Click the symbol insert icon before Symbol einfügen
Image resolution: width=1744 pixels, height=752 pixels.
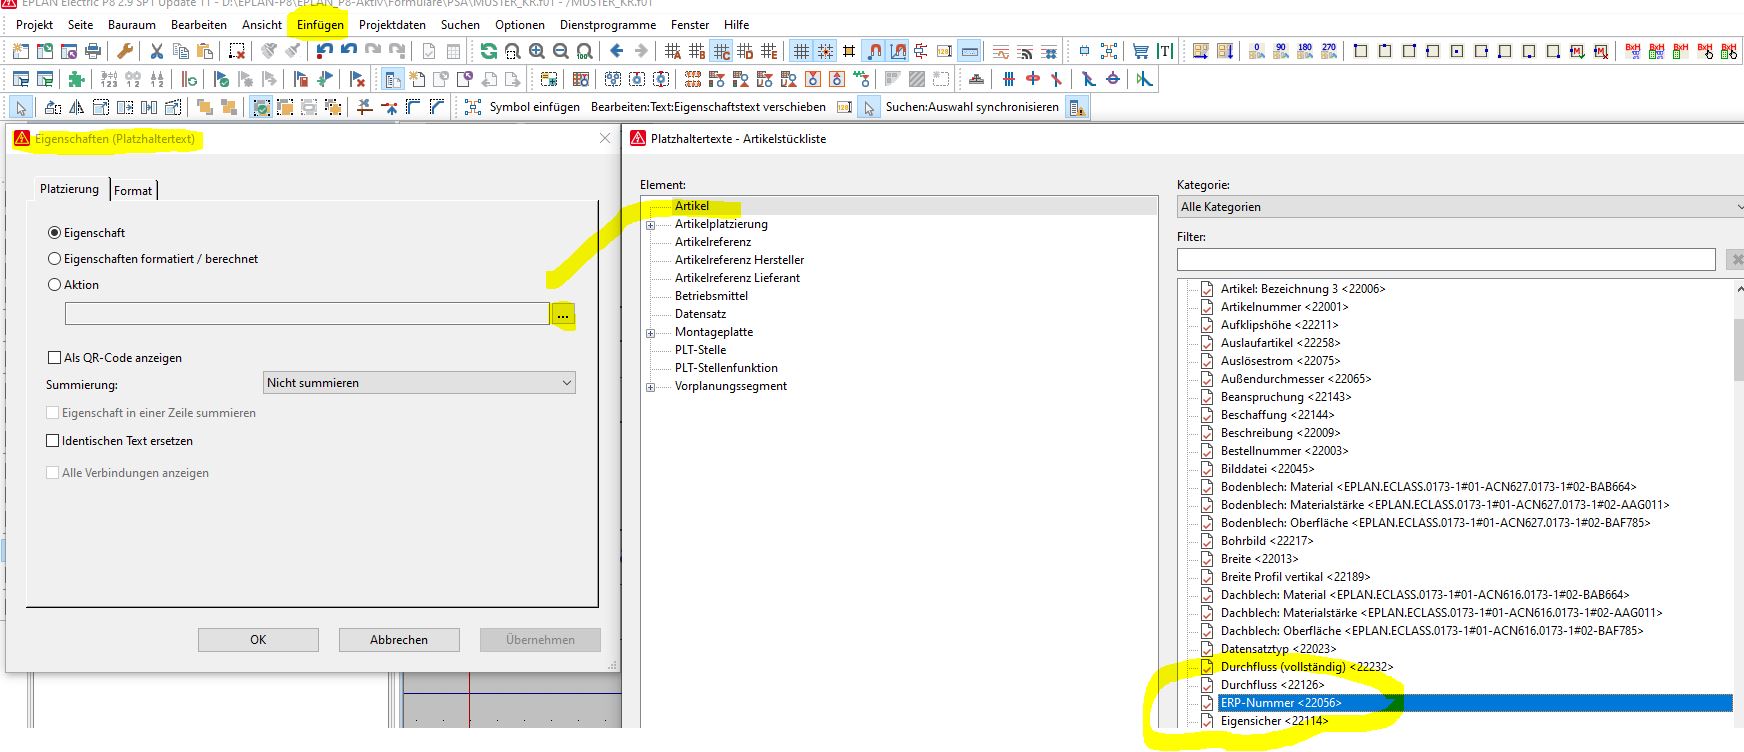click(473, 107)
